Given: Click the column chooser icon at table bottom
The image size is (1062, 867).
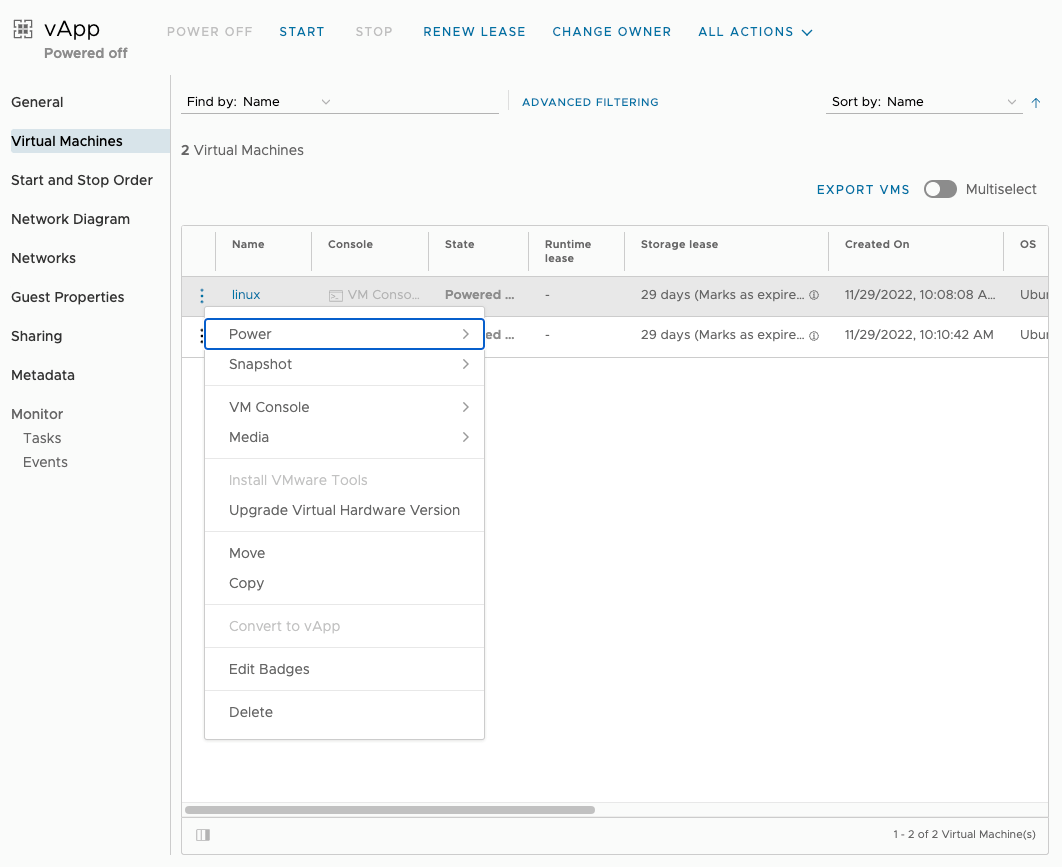Looking at the screenshot, I should coord(203,834).
